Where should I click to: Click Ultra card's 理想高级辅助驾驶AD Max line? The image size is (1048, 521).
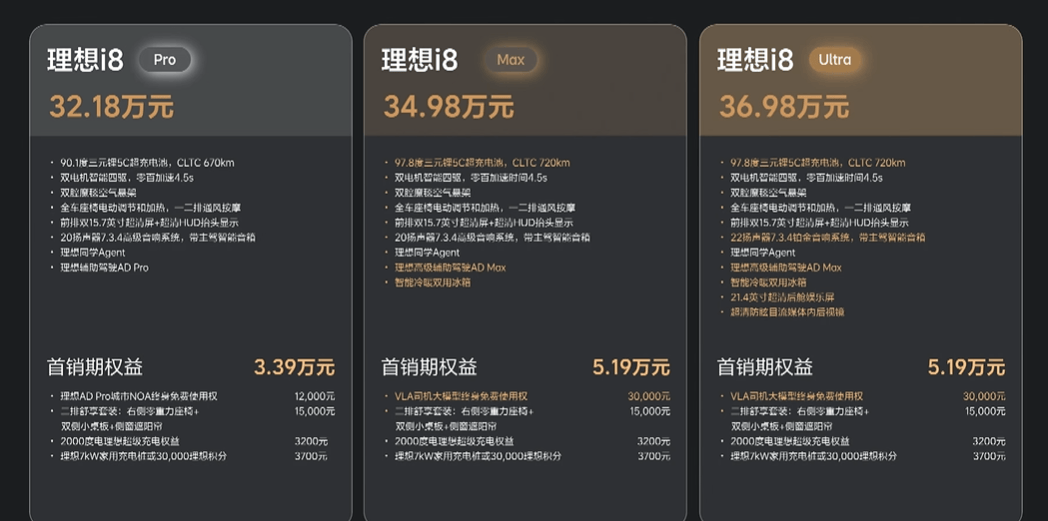click(785, 267)
